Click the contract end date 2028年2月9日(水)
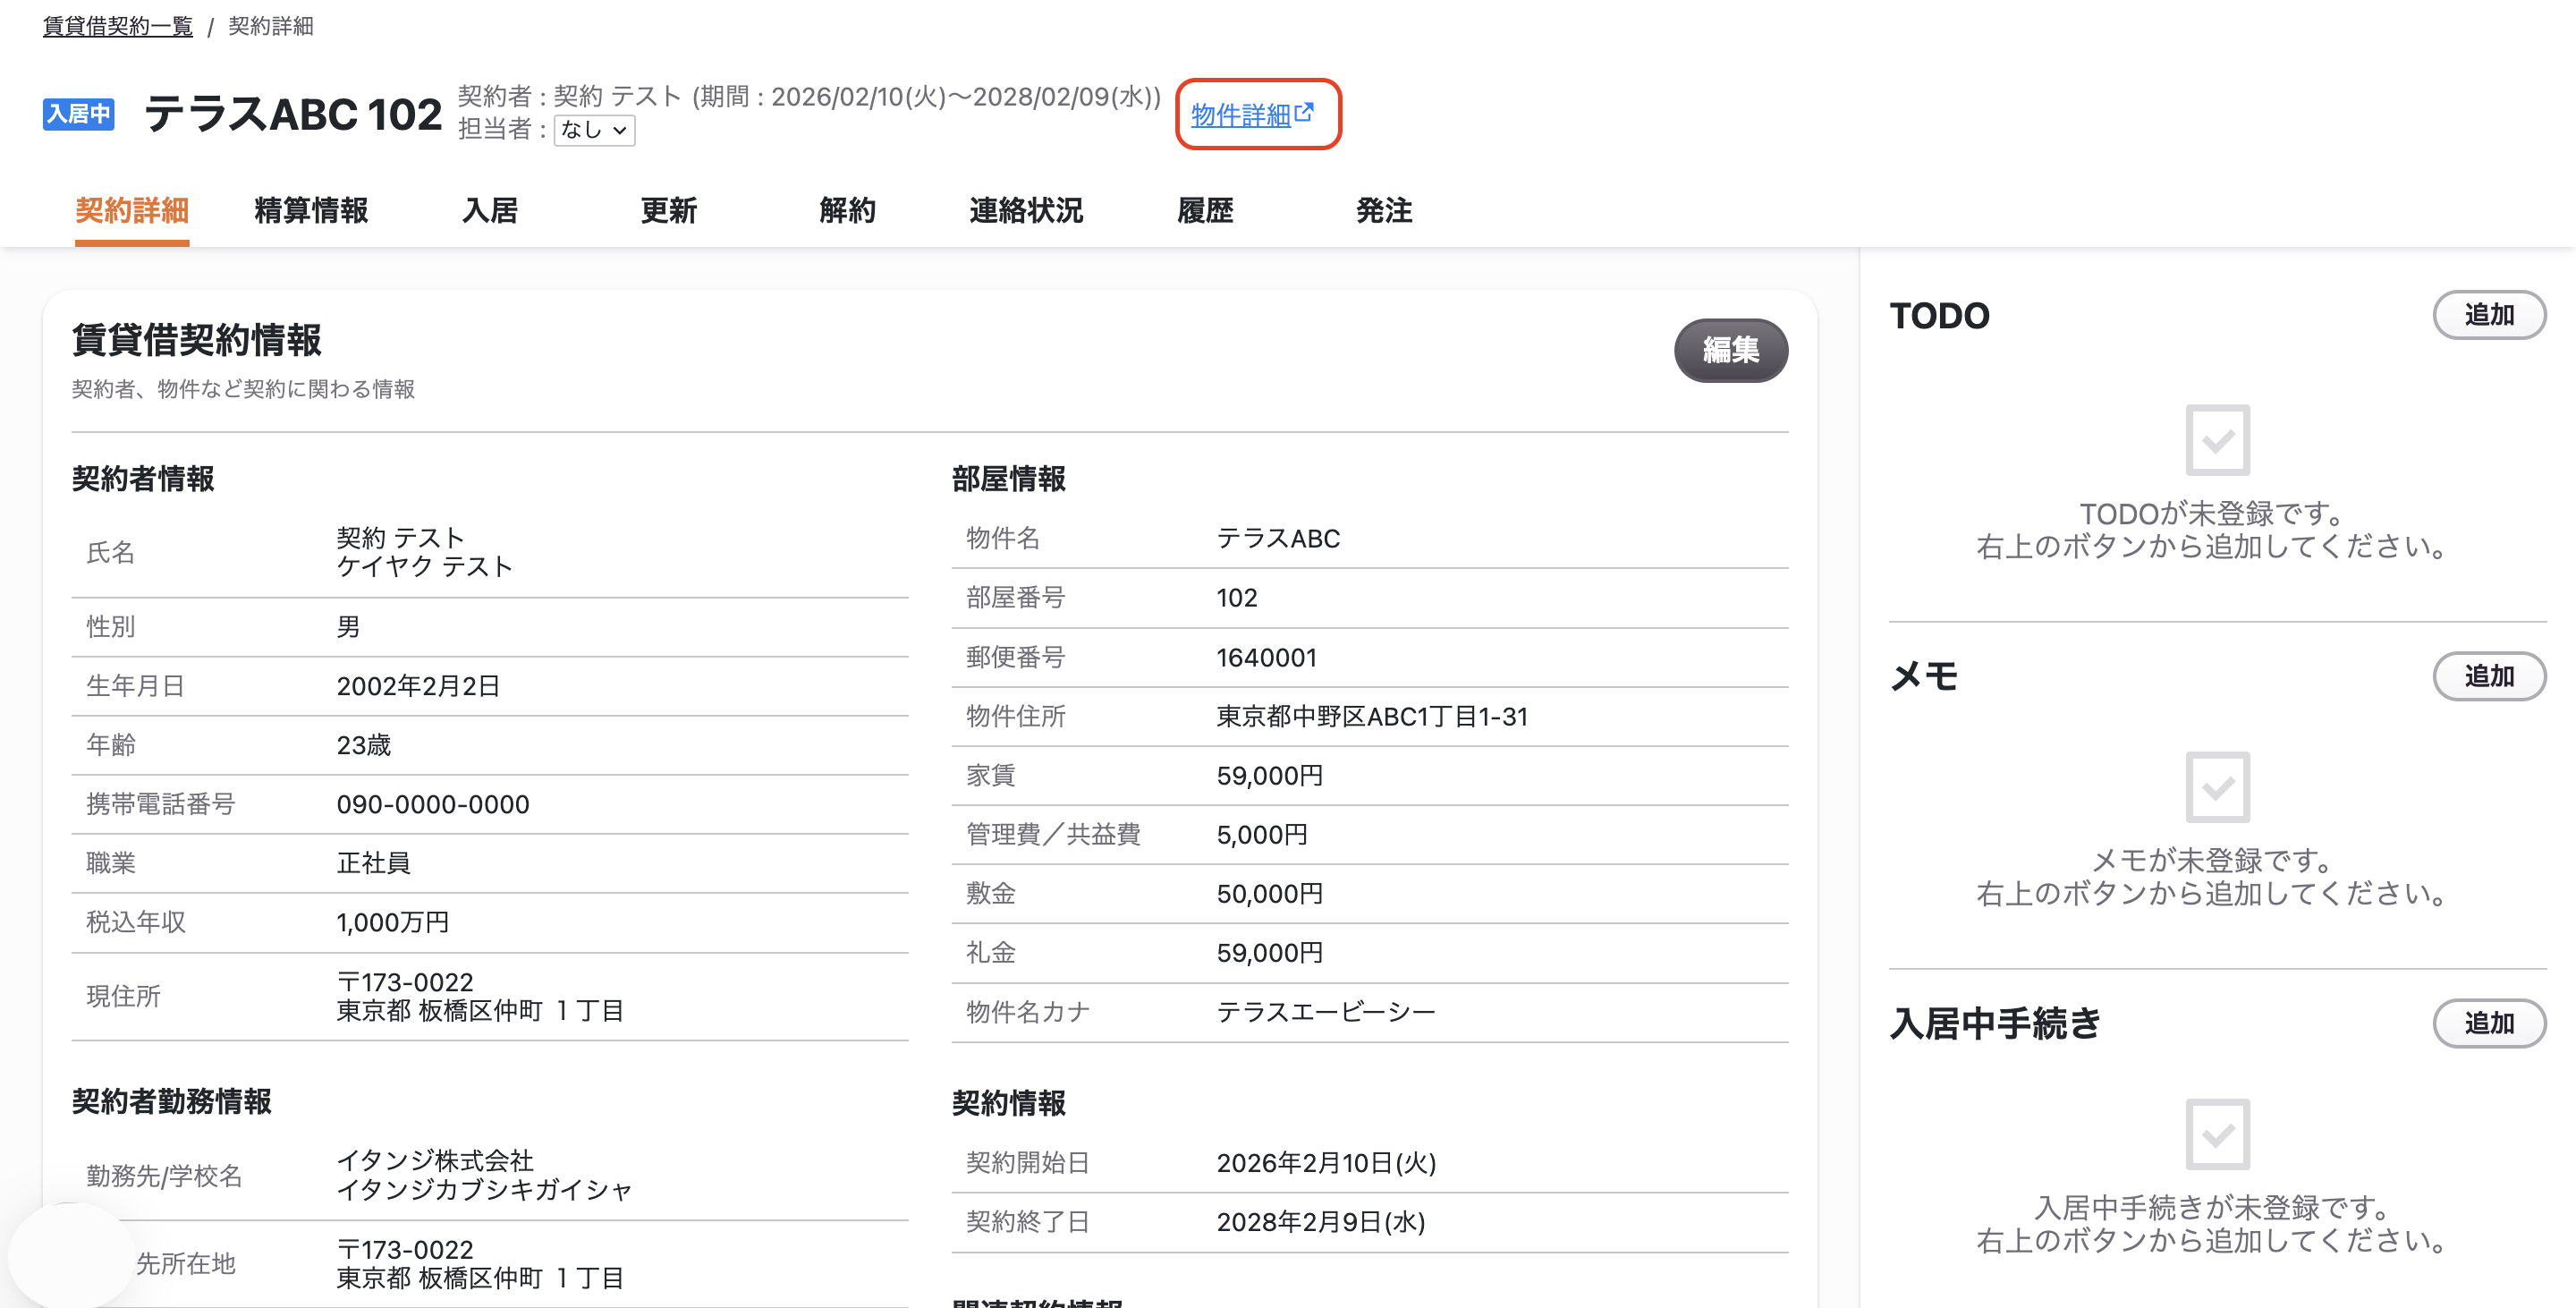Screen dimensions: 2576x1308 (1320, 1221)
